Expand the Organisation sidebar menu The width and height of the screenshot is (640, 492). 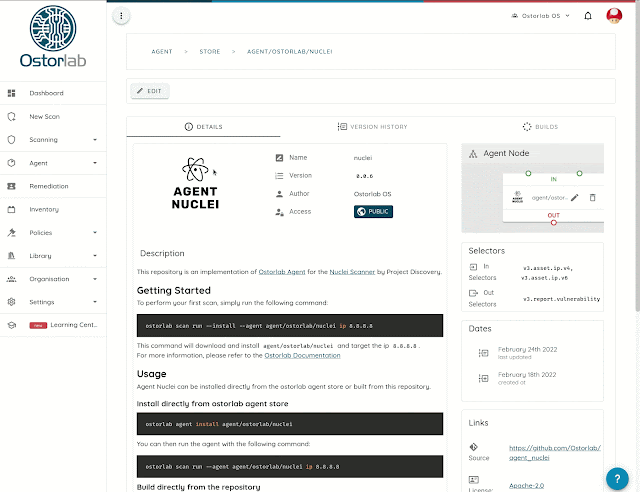pos(95,279)
